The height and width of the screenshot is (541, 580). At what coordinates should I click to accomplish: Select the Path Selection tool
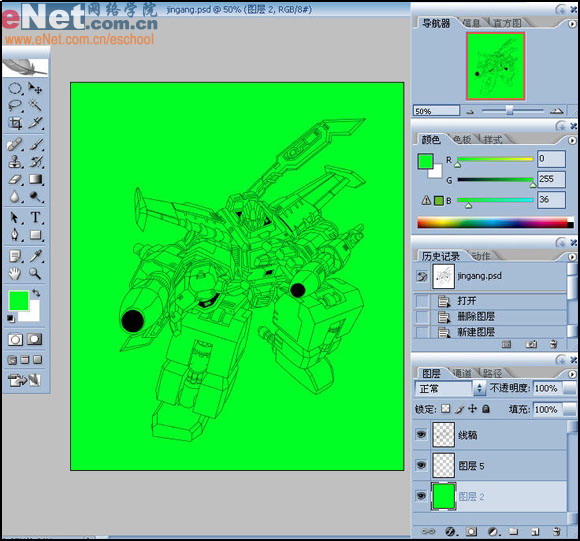coord(15,218)
